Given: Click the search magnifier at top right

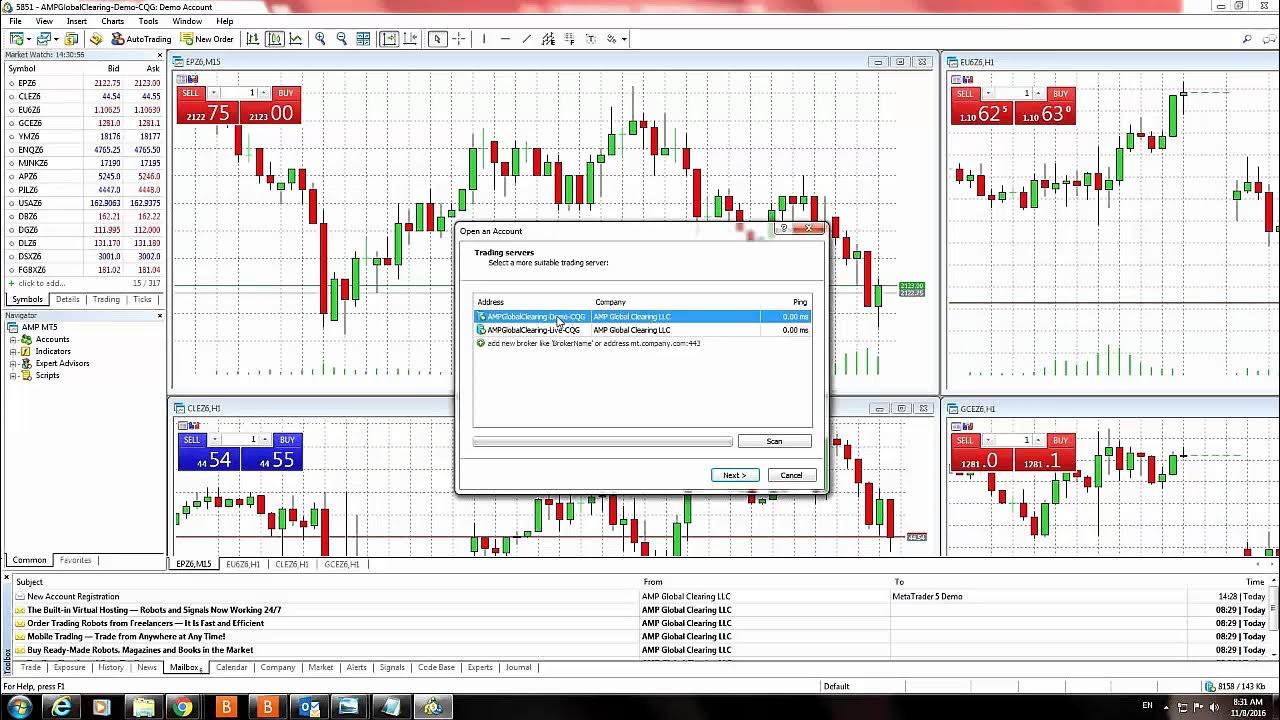Looking at the screenshot, I should pos(1247,39).
